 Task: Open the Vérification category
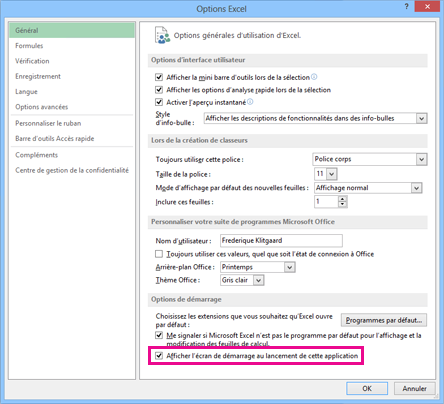click(x=72, y=61)
